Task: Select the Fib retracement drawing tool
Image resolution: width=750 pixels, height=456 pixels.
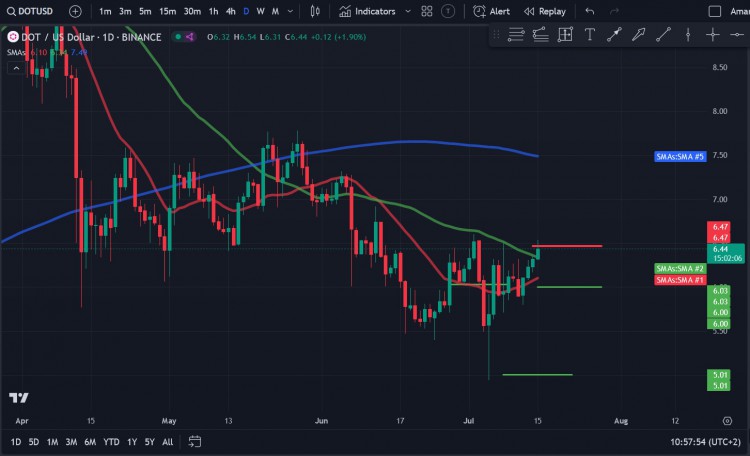Action: tap(516, 34)
